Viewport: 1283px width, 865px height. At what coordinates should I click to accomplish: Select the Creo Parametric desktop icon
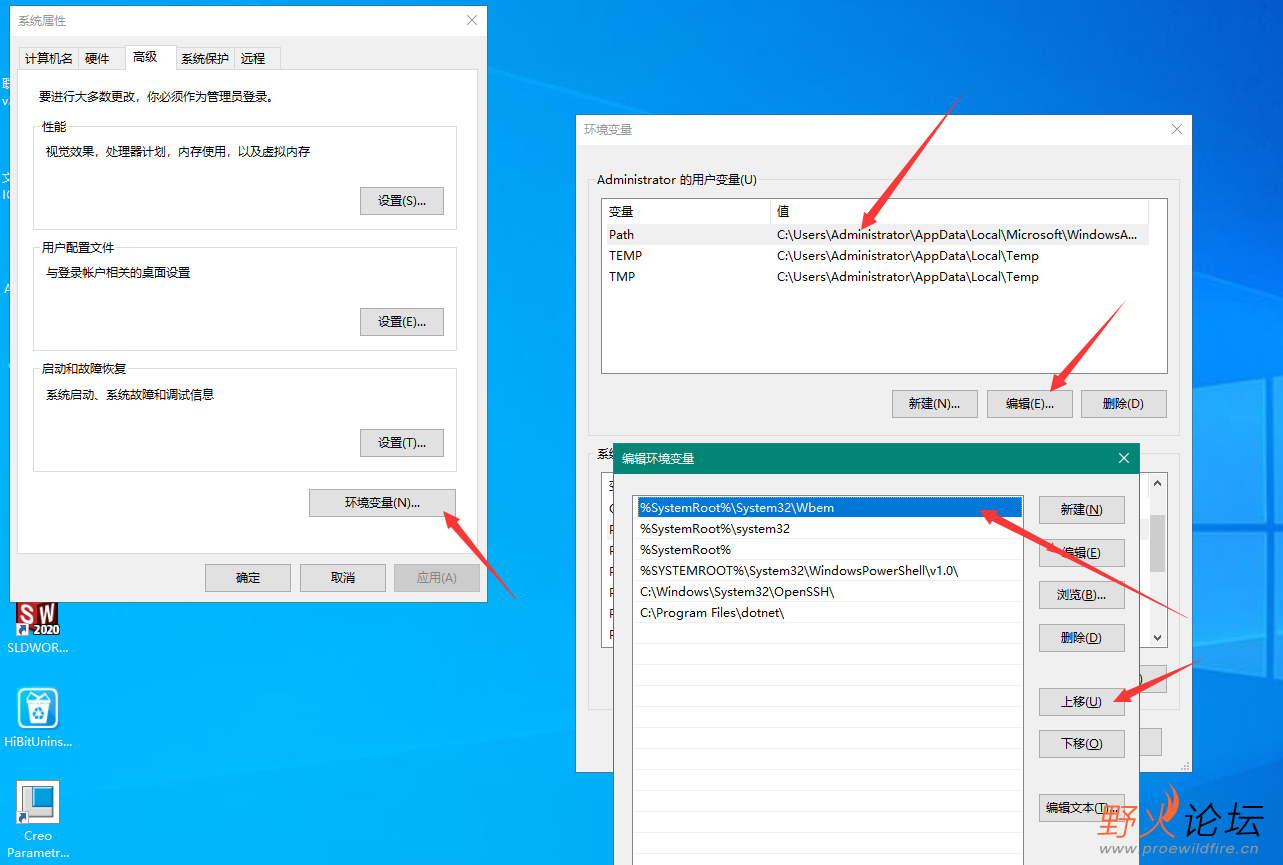click(x=38, y=818)
